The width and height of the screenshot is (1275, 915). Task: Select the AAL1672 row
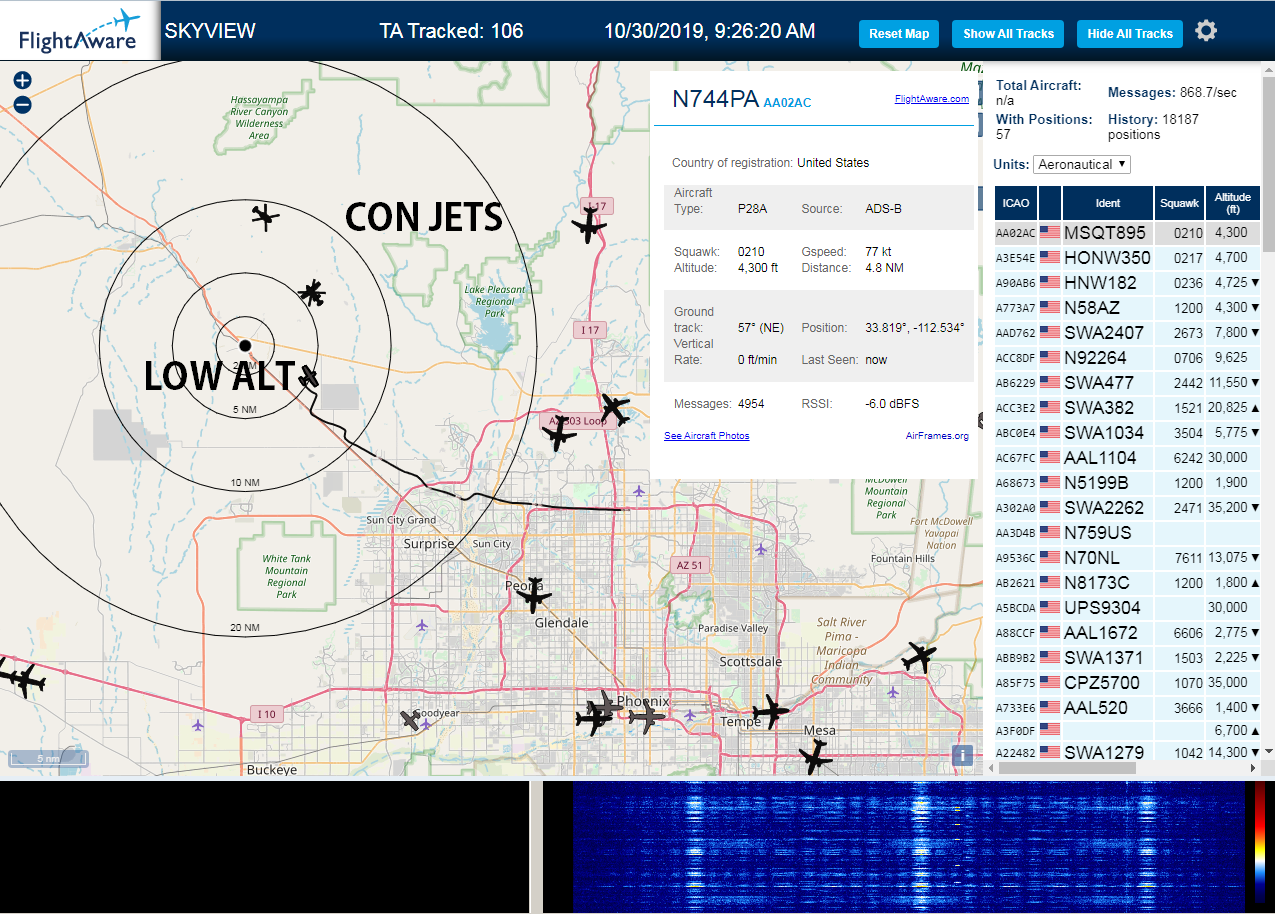point(1128,632)
